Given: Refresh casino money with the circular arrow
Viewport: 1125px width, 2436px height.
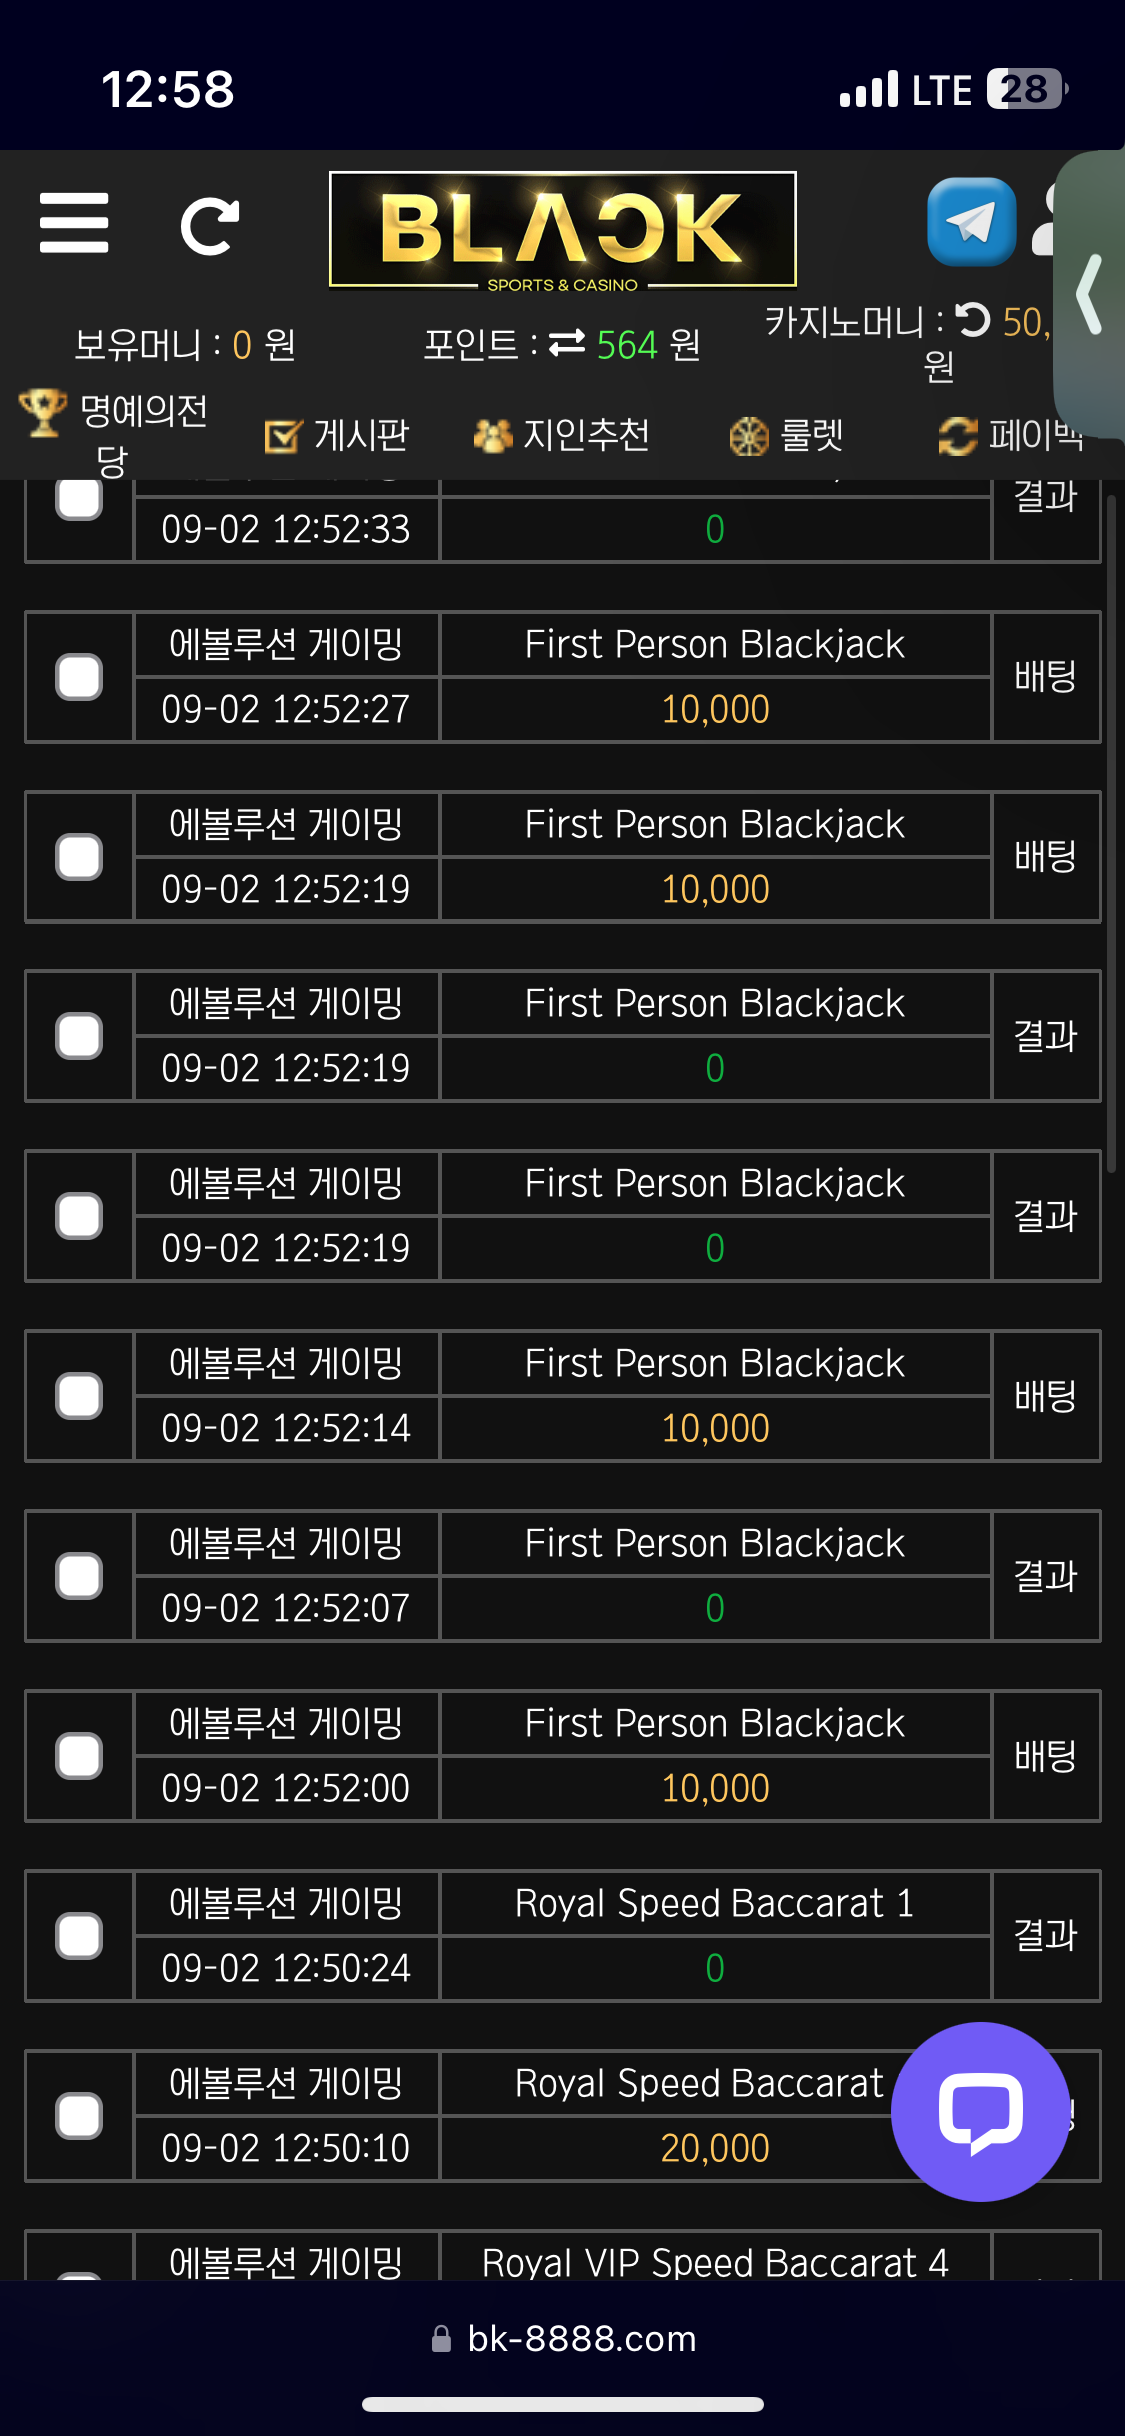Looking at the screenshot, I should pos(972,321).
